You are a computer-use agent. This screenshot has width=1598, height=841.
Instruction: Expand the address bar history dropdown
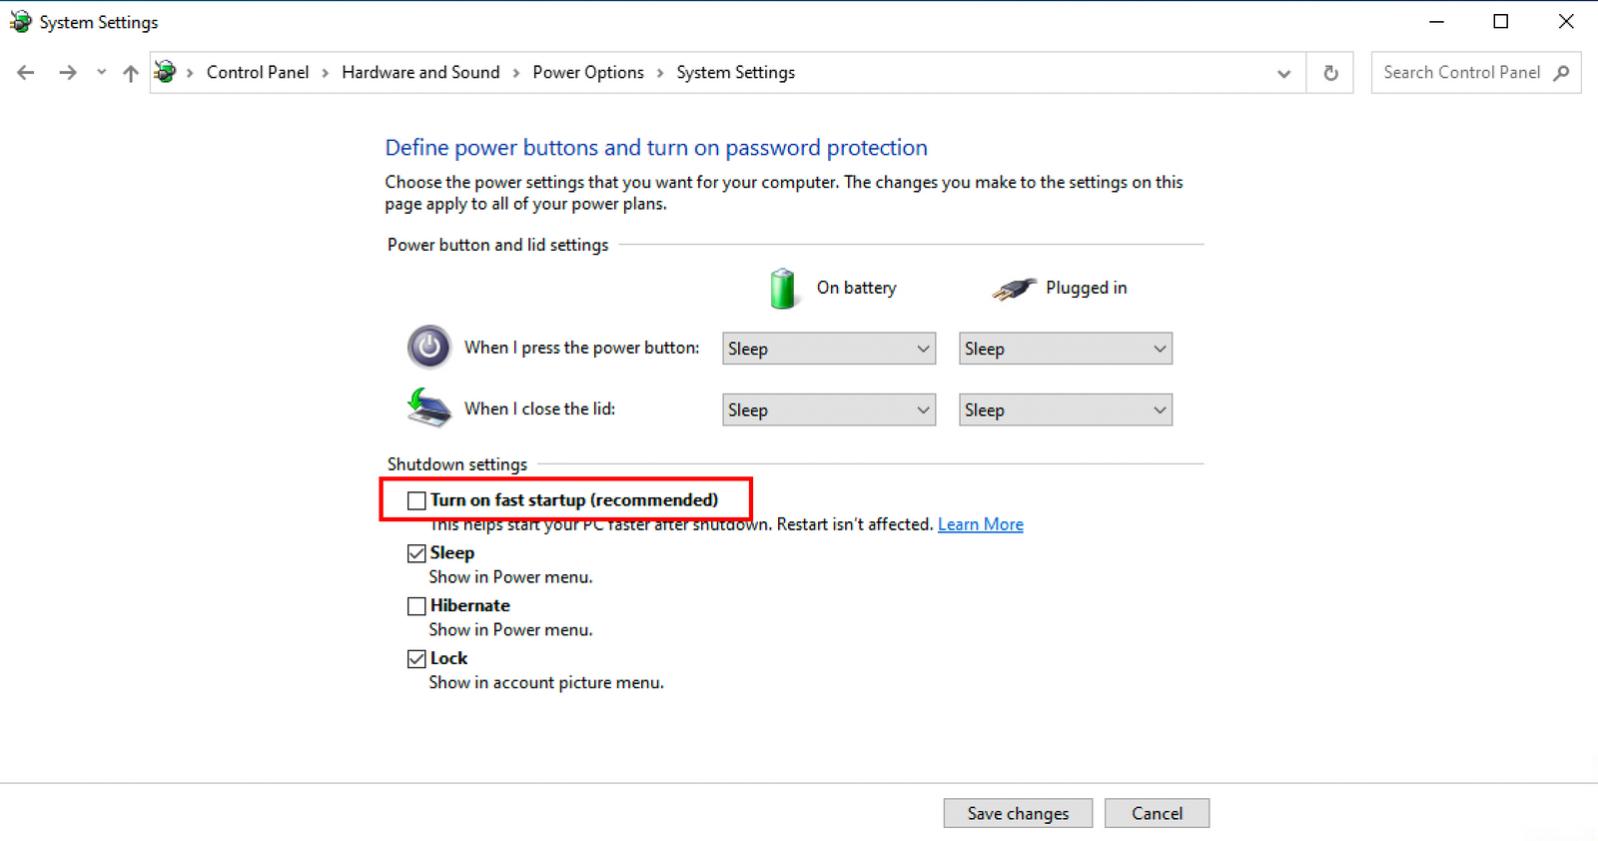(1284, 73)
